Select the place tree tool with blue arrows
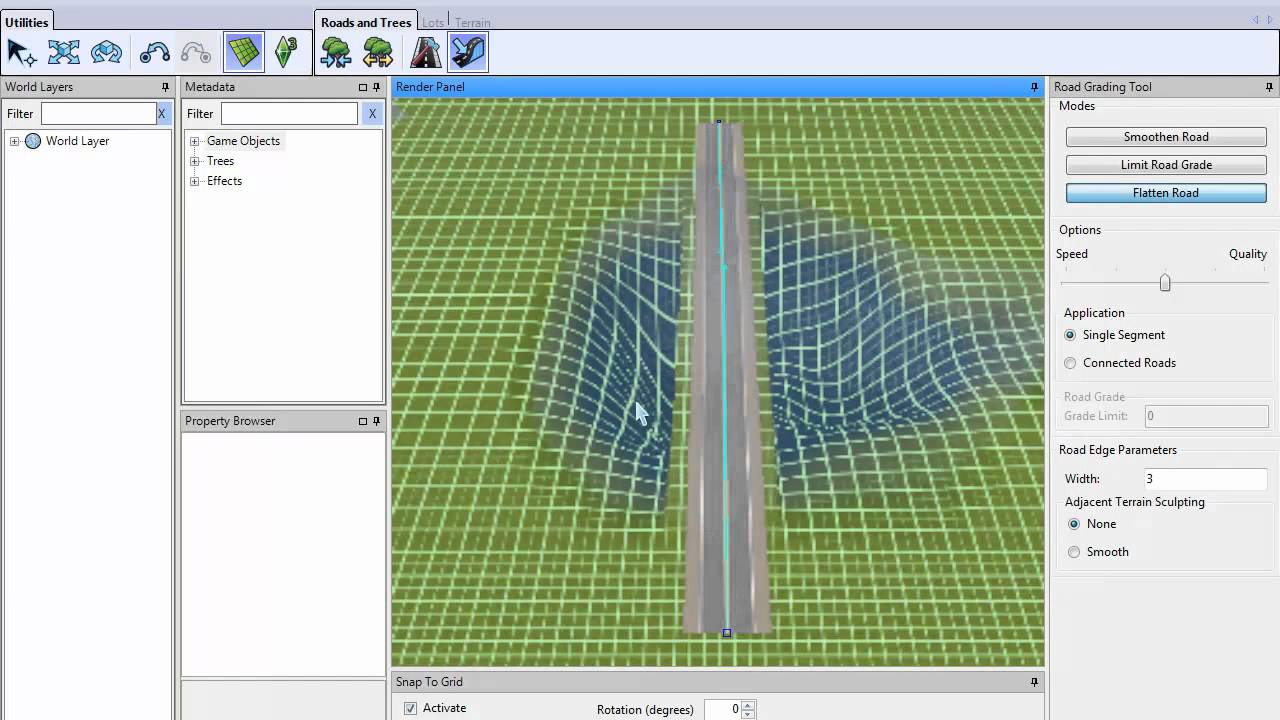The image size is (1280, 720). [x=336, y=52]
